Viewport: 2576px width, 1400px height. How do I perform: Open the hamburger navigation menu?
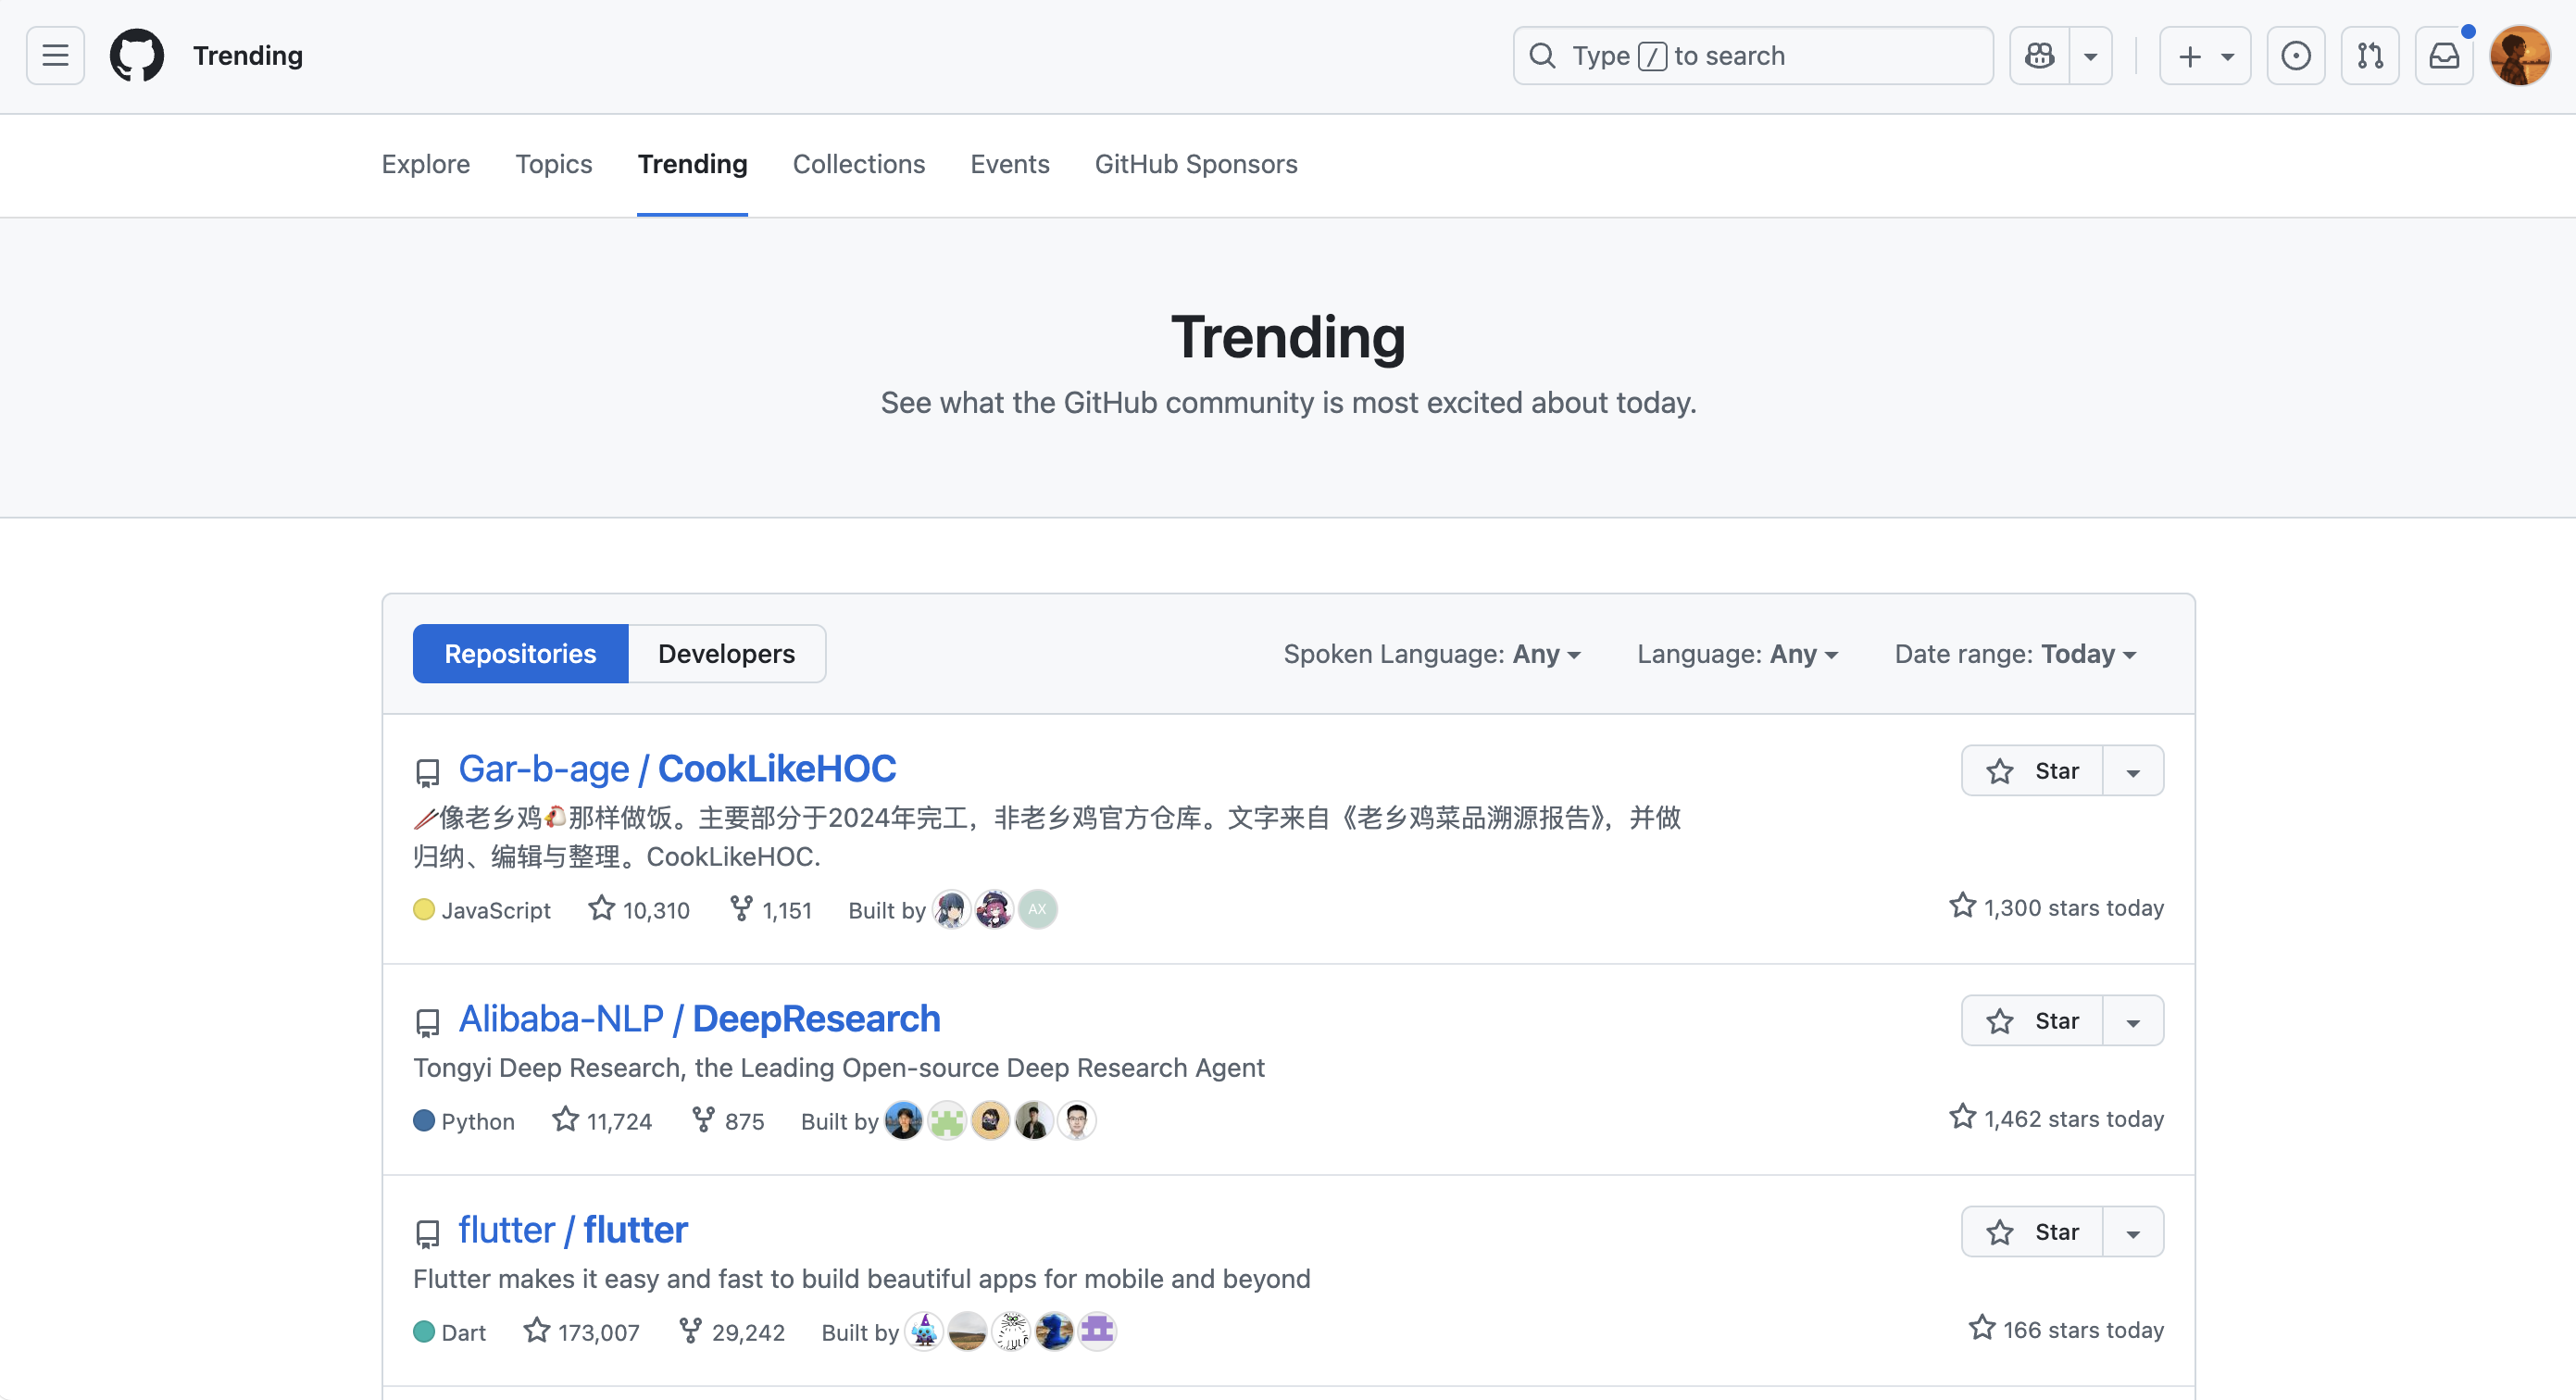tap(55, 56)
